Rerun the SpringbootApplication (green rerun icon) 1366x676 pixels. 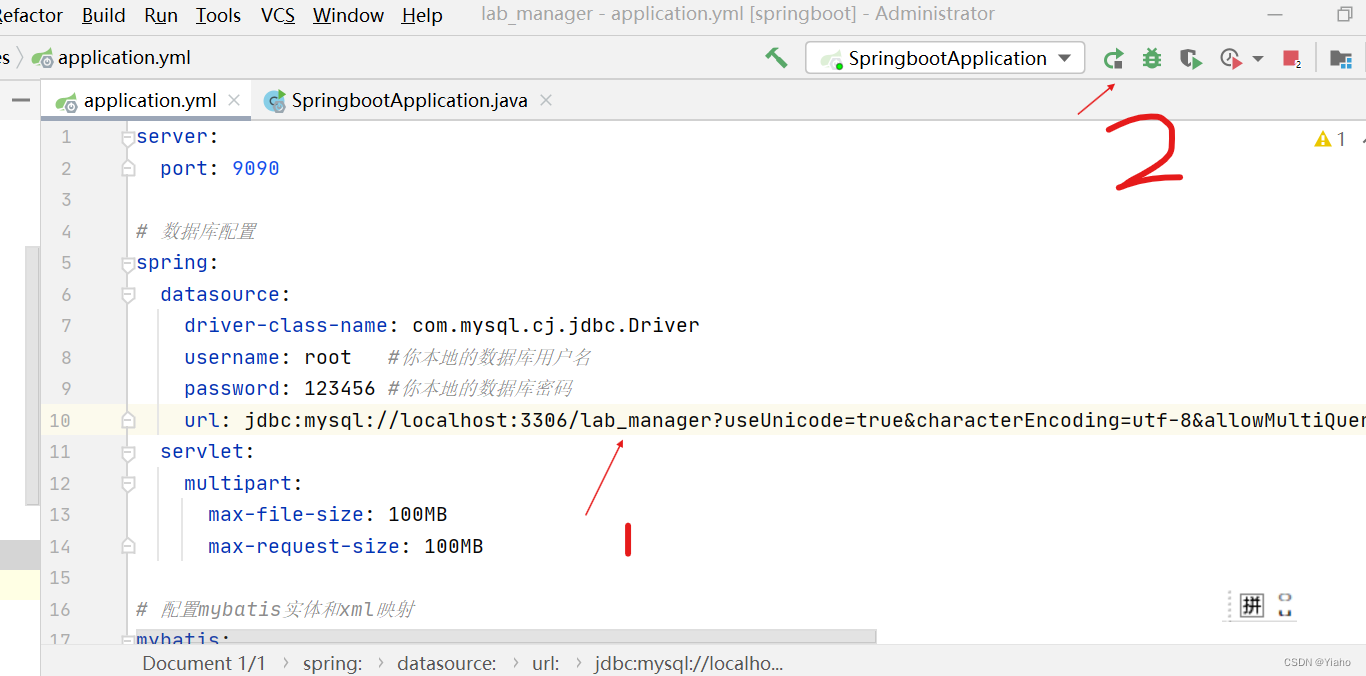[1113, 58]
